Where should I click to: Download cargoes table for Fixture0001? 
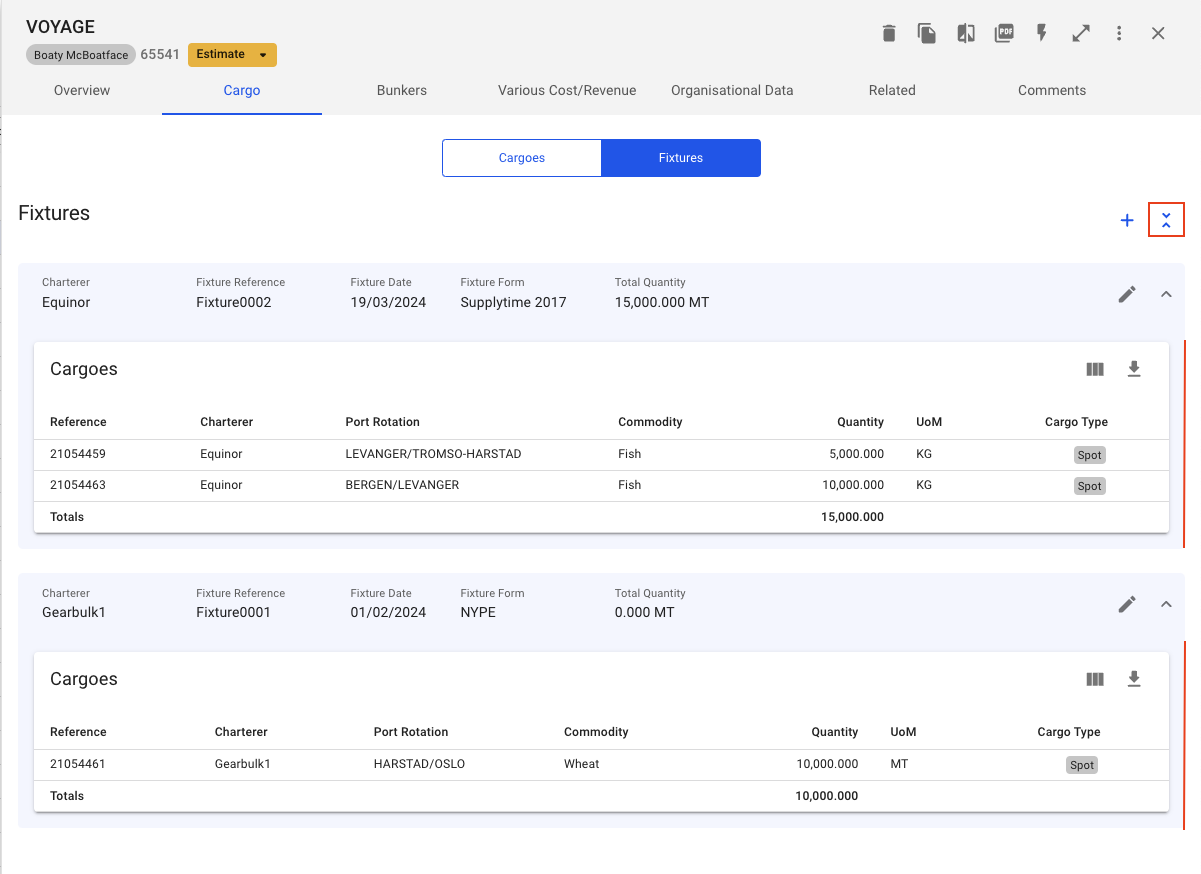(1134, 679)
